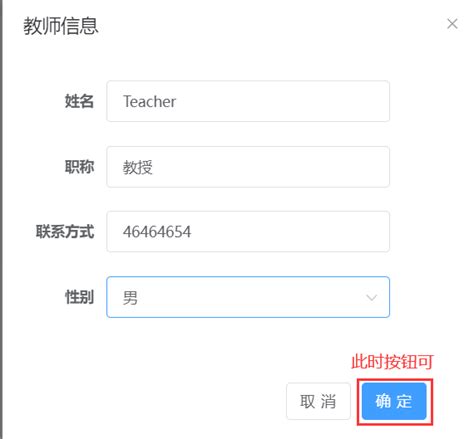The width and height of the screenshot is (474, 439).
Task: Focus the 联系方式 input field
Action: [x=248, y=232]
